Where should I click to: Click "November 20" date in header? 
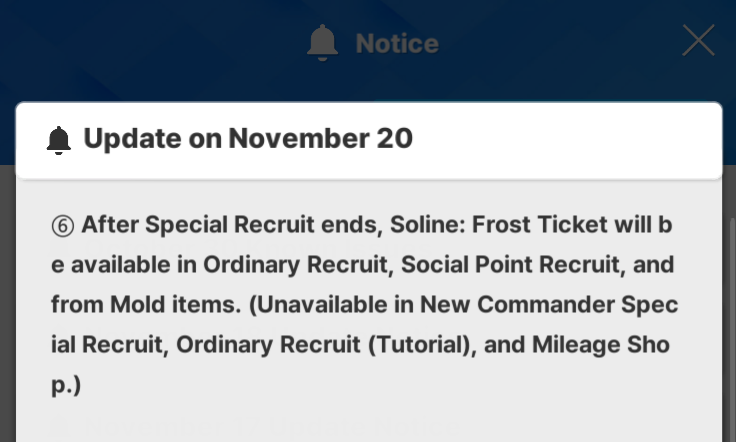point(320,139)
